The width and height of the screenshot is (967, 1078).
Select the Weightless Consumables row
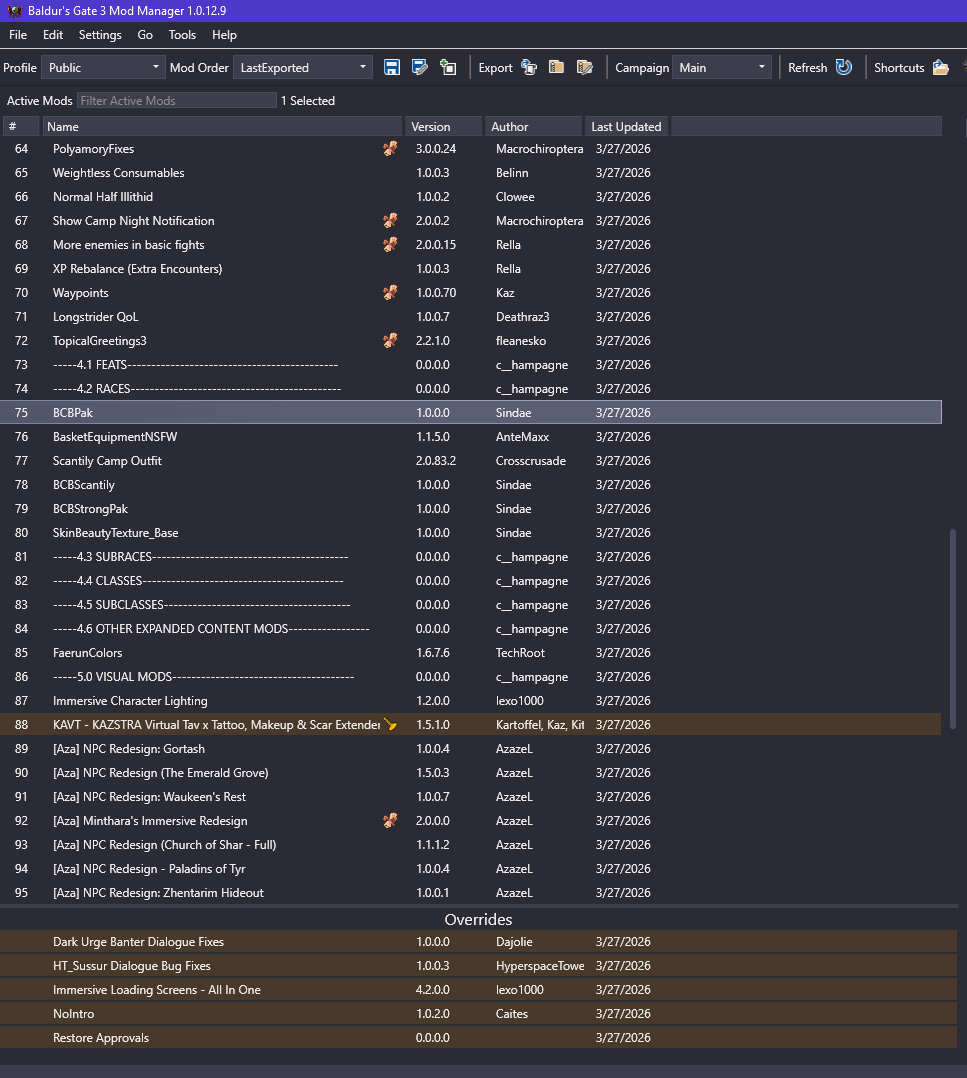(x=471, y=173)
